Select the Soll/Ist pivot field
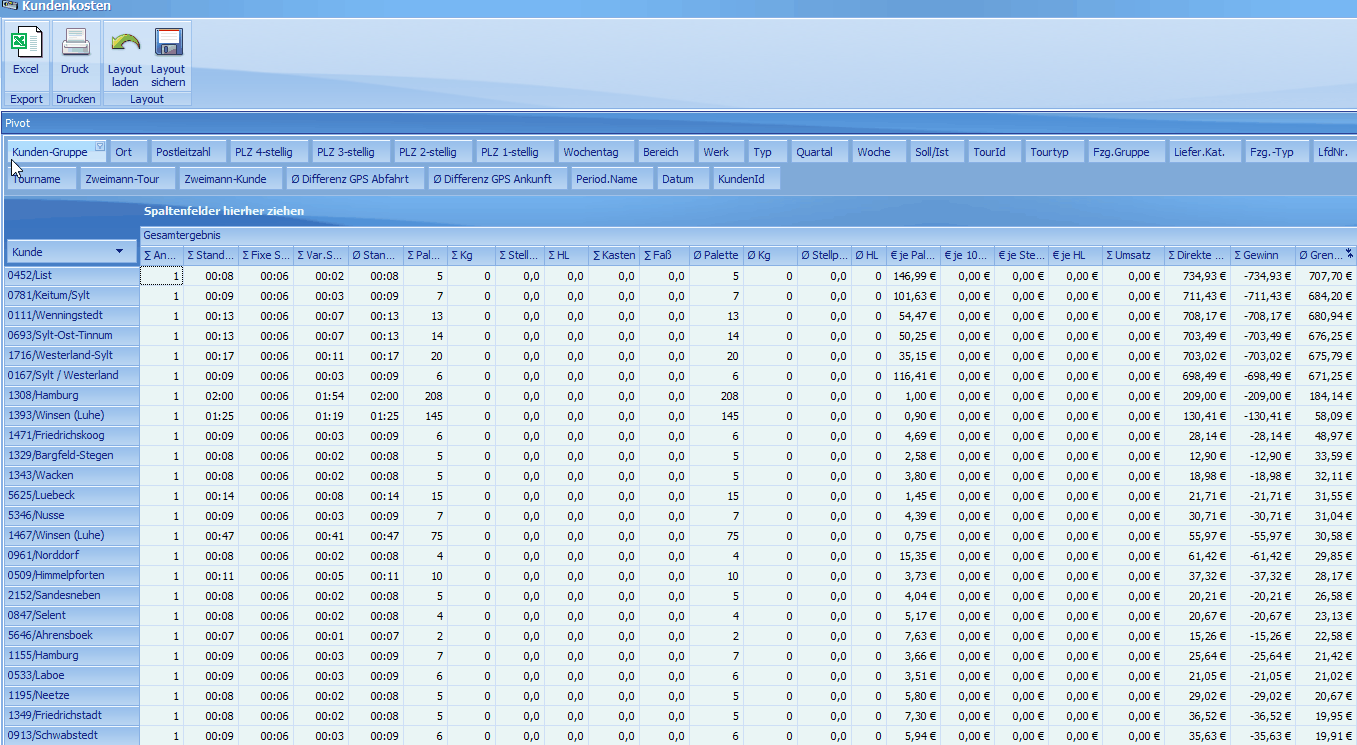This screenshot has height=745, width=1357. (x=937, y=152)
